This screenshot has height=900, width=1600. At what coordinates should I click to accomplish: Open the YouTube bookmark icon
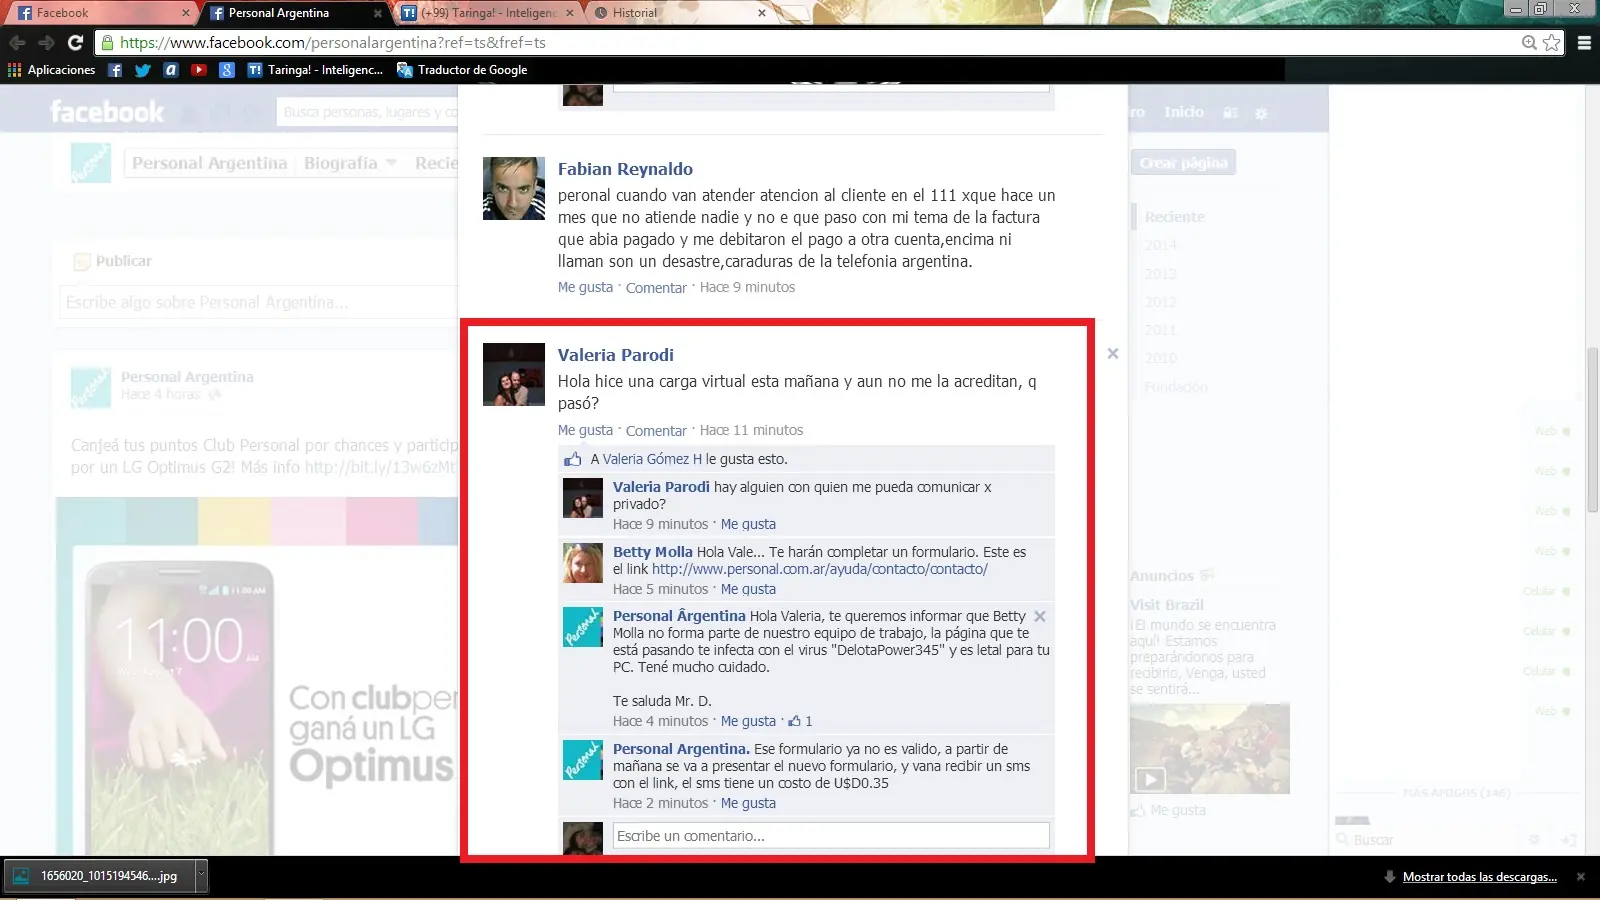[199, 70]
